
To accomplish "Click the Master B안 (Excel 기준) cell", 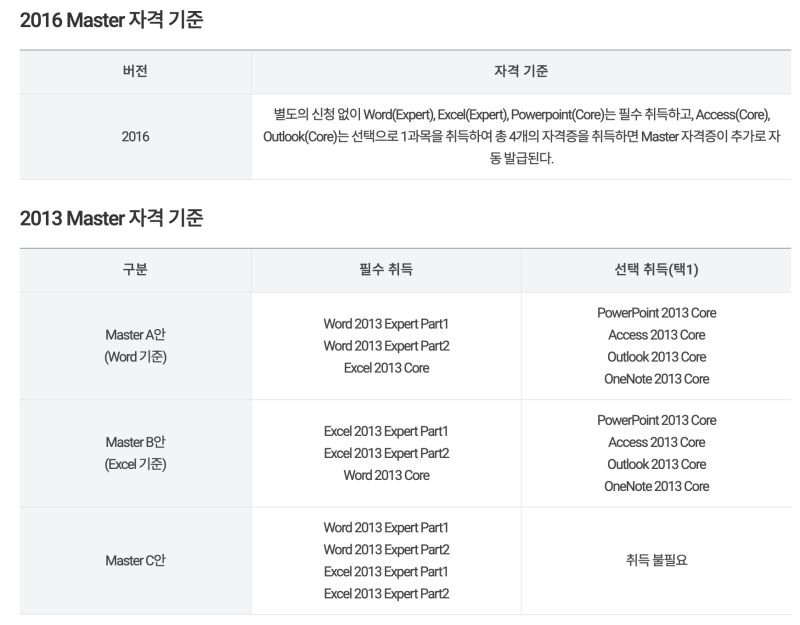I will coord(135,453).
